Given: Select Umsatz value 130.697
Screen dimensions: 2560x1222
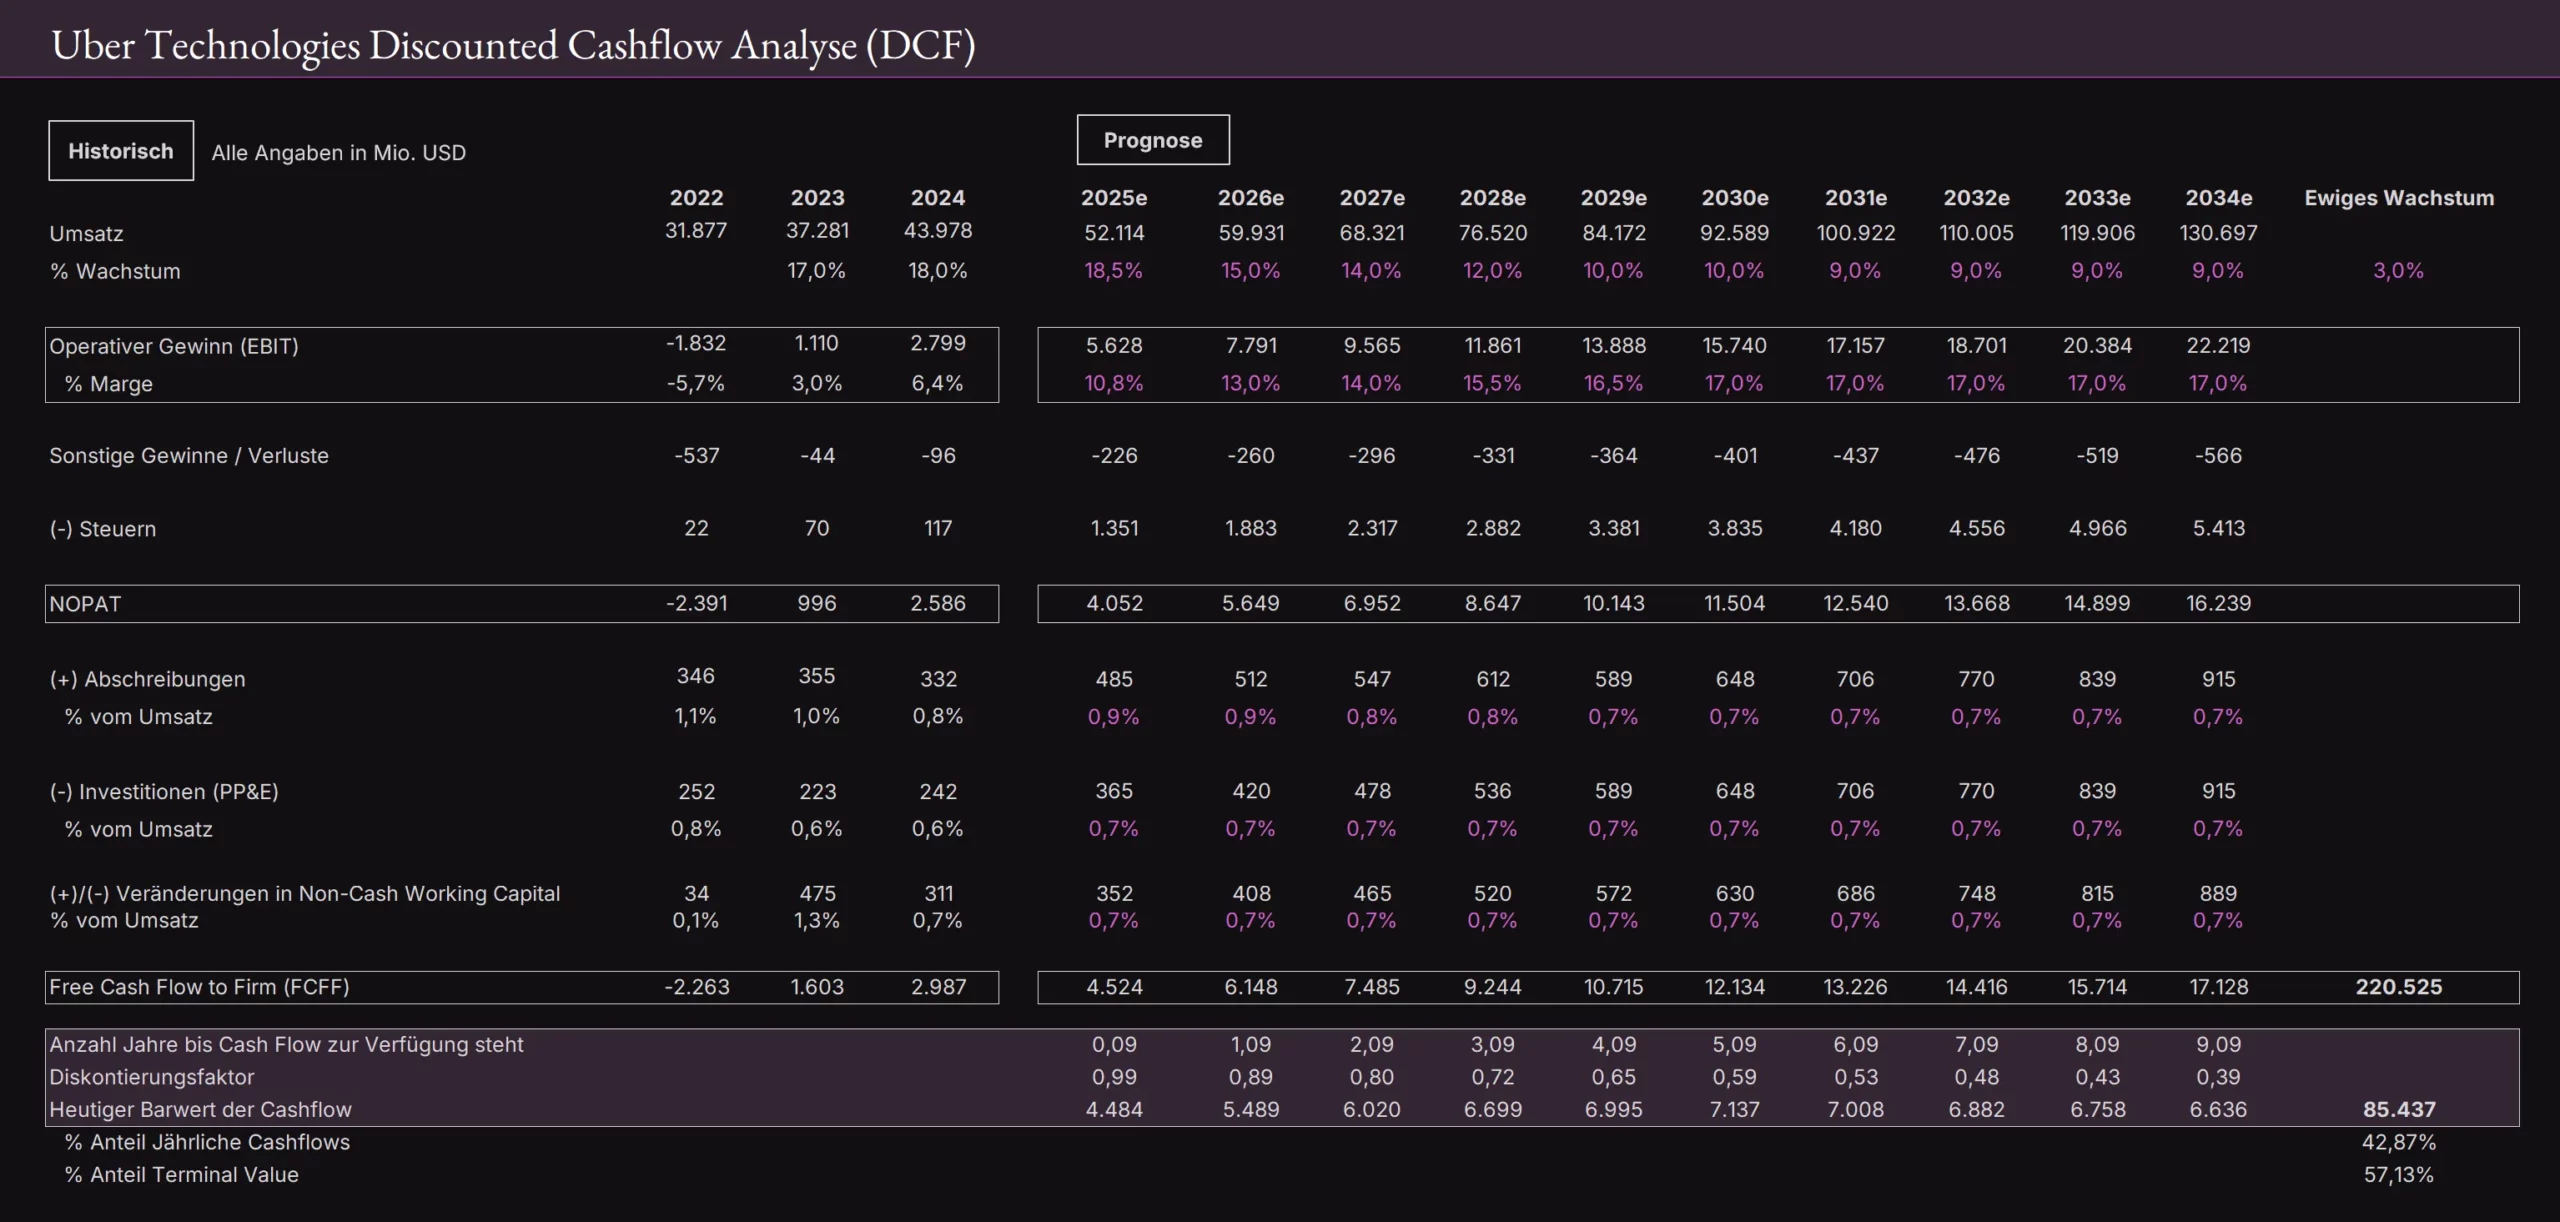Looking at the screenshot, I should [2219, 233].
